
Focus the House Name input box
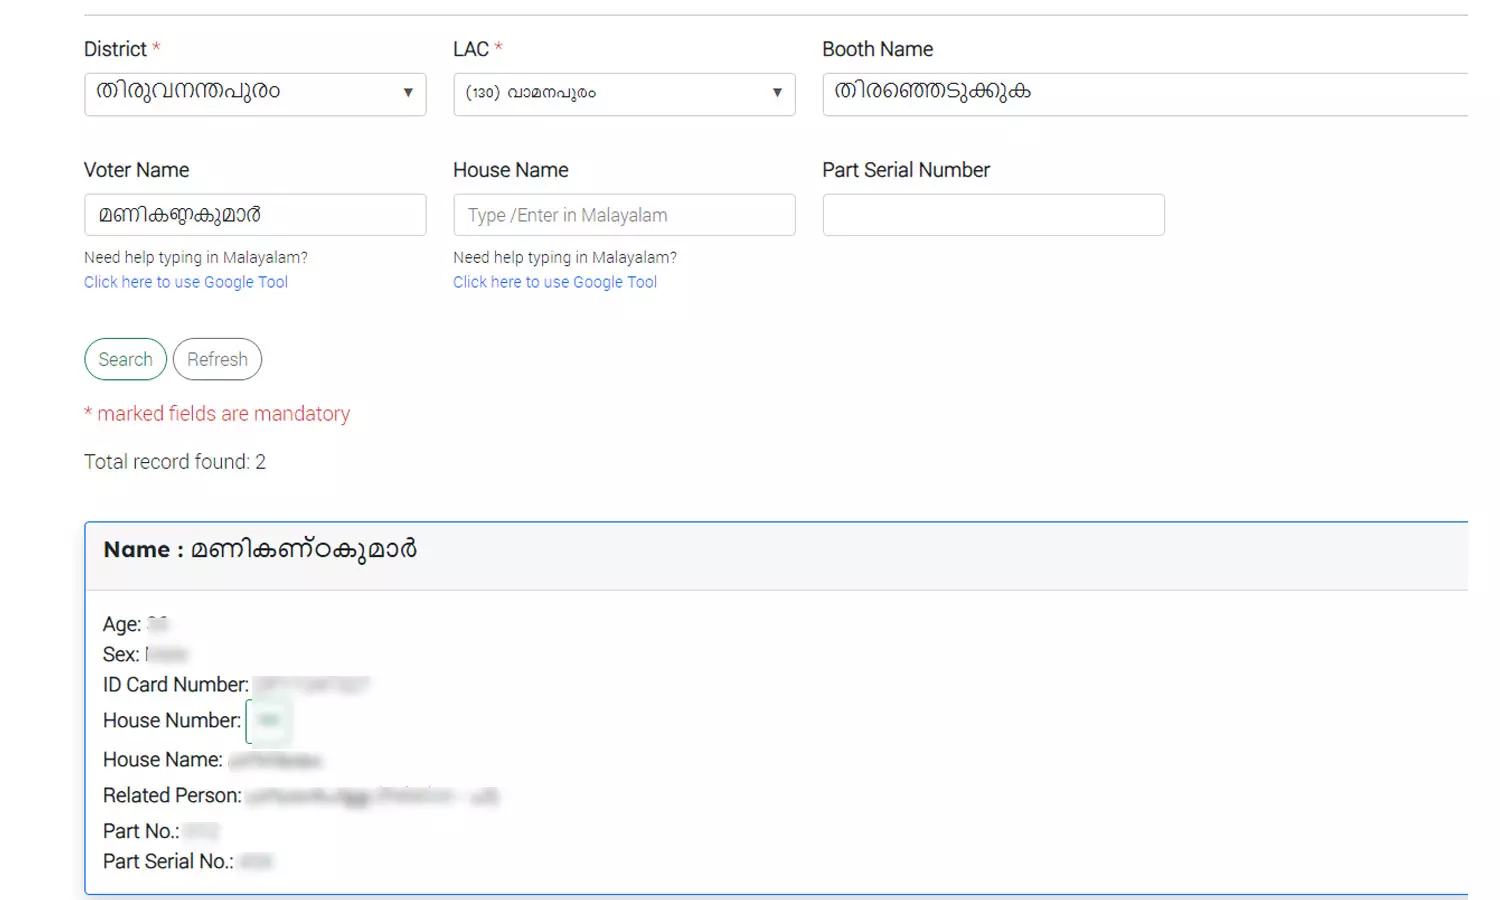coord(624,215)
